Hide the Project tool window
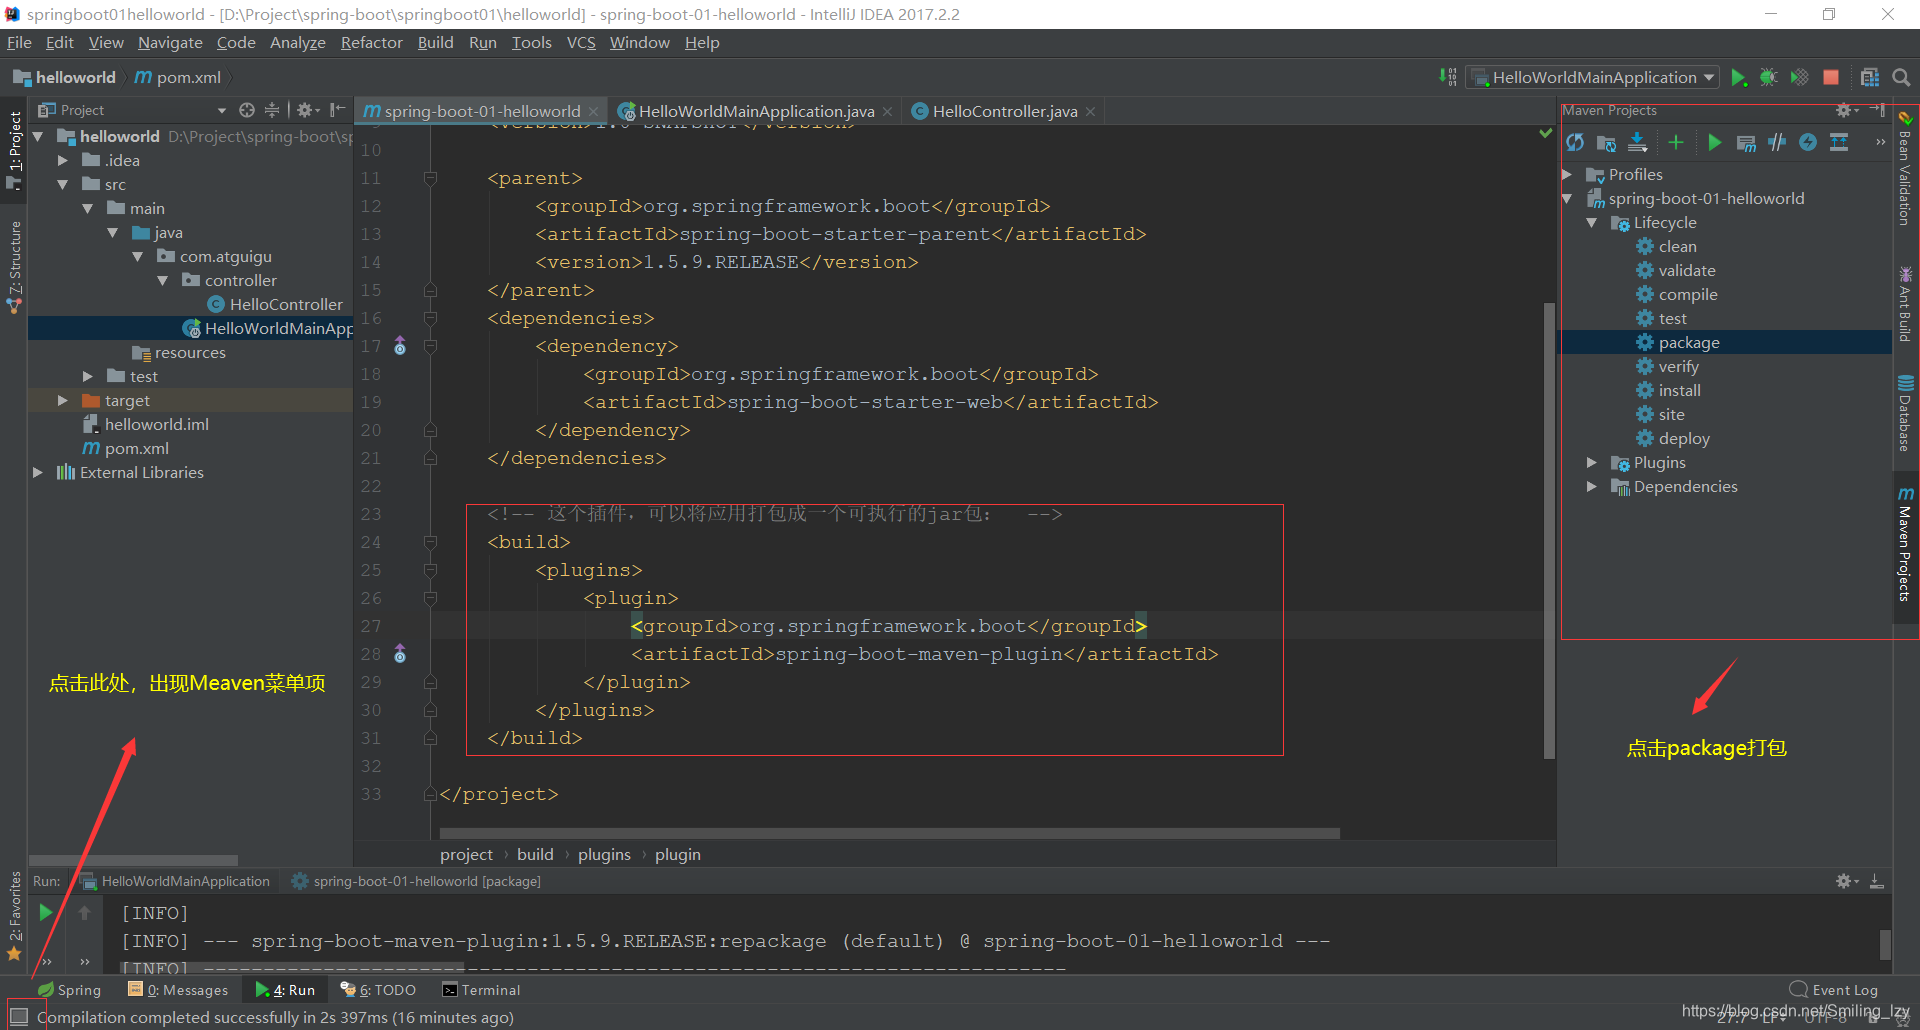Viewport: 1920px width, 1030px height. (x=337, y=110)
